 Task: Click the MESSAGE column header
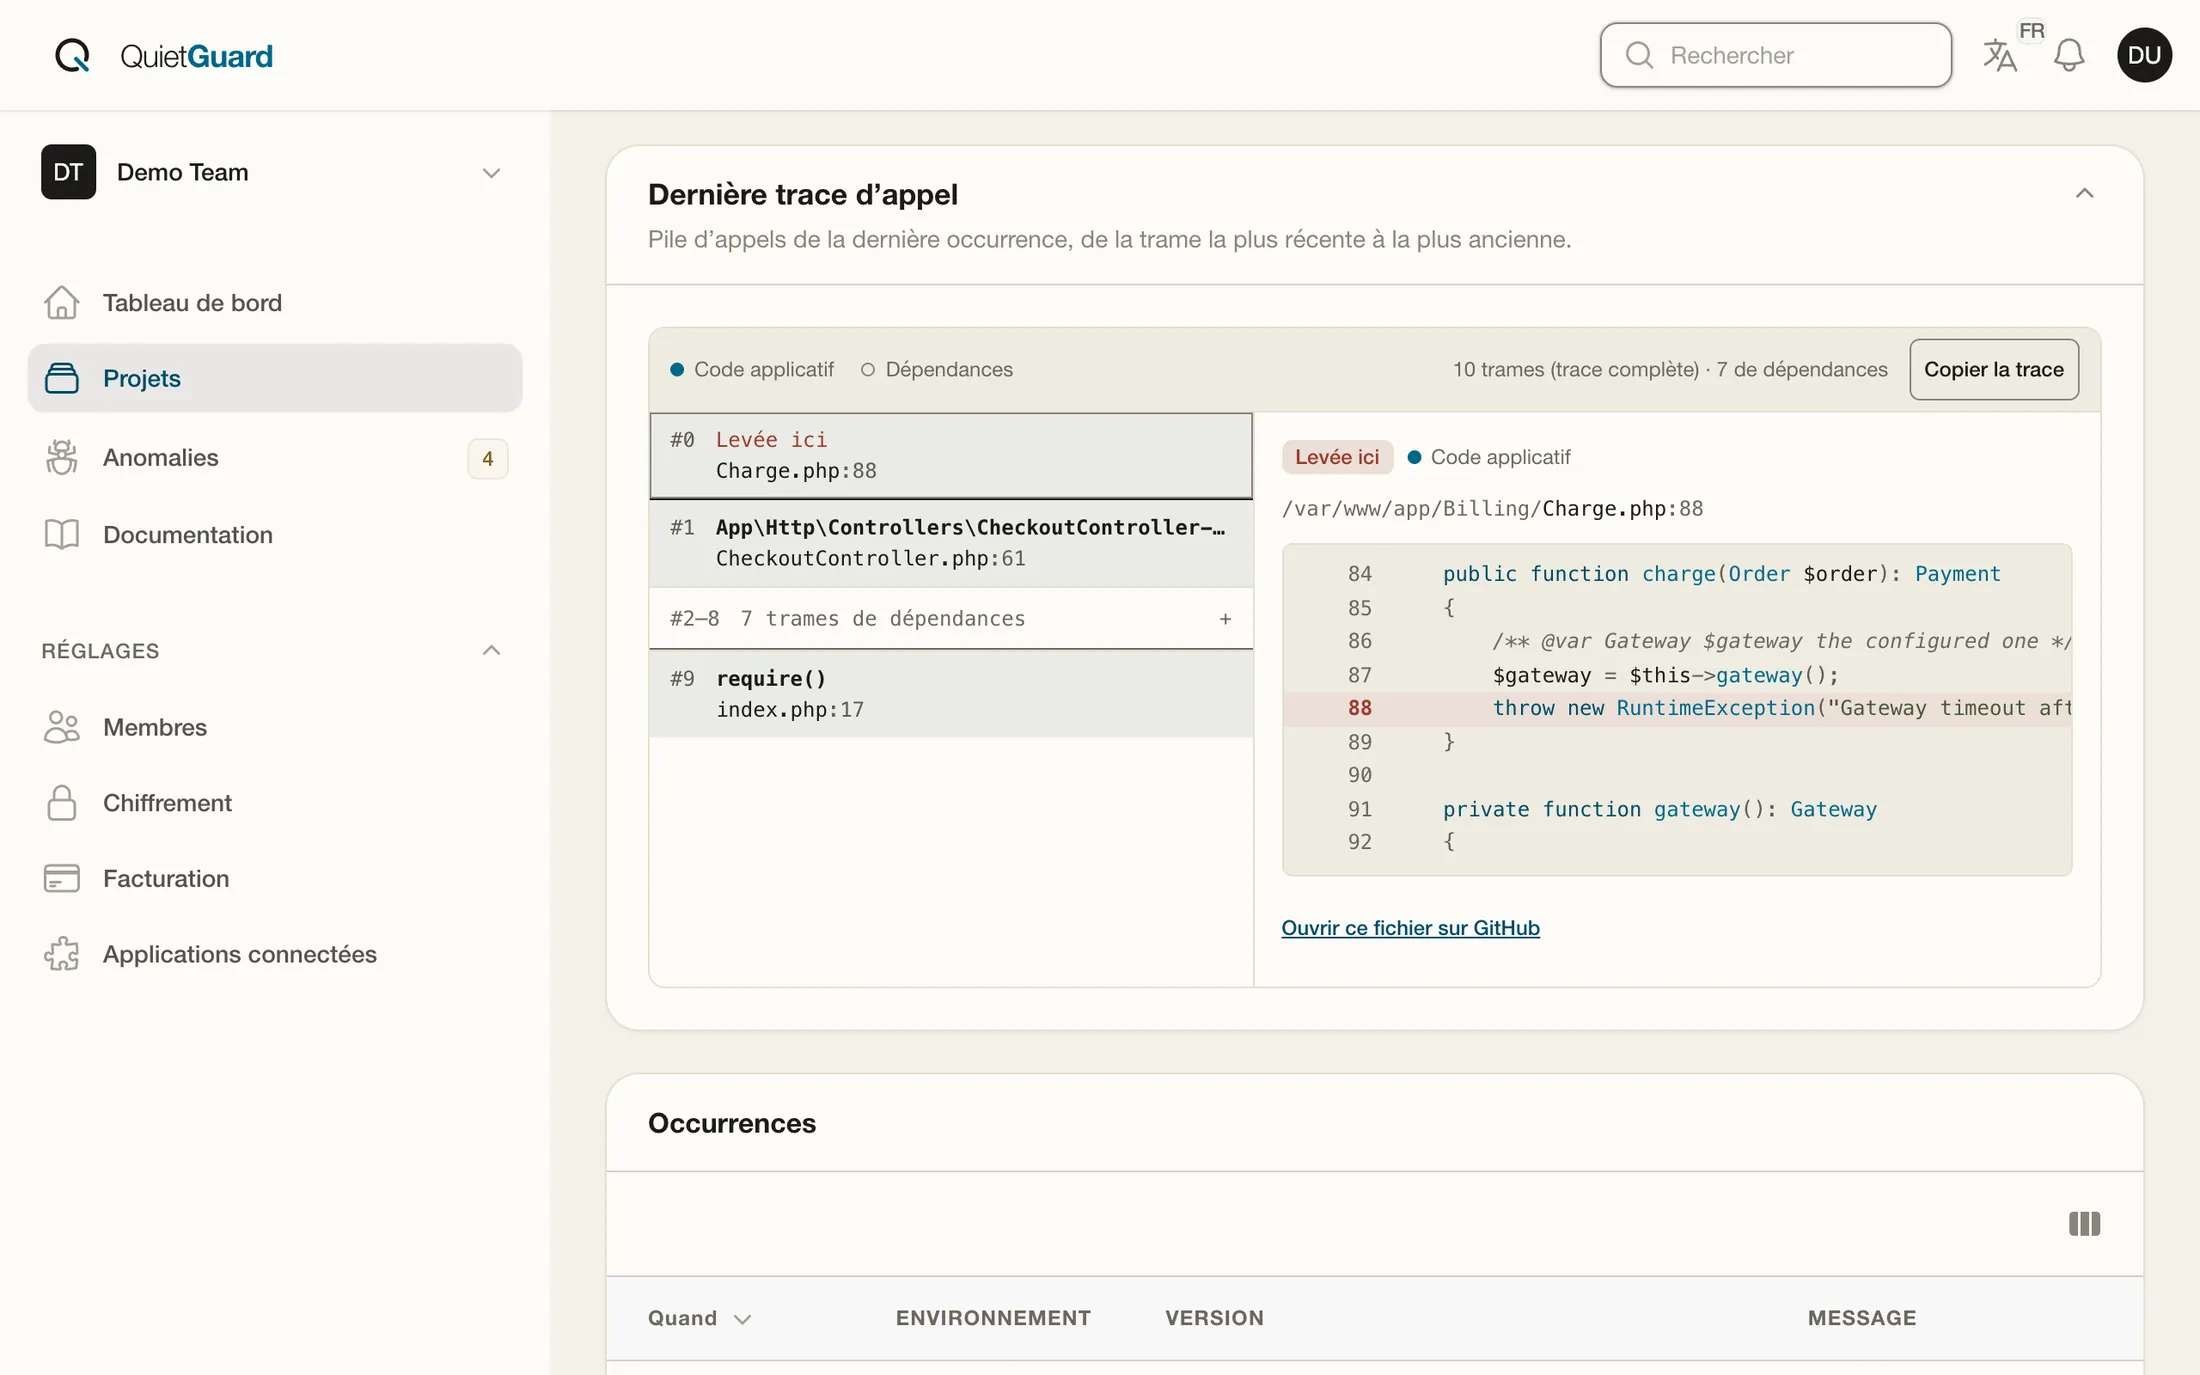pyautogui.click(x=1862, y=1318)
